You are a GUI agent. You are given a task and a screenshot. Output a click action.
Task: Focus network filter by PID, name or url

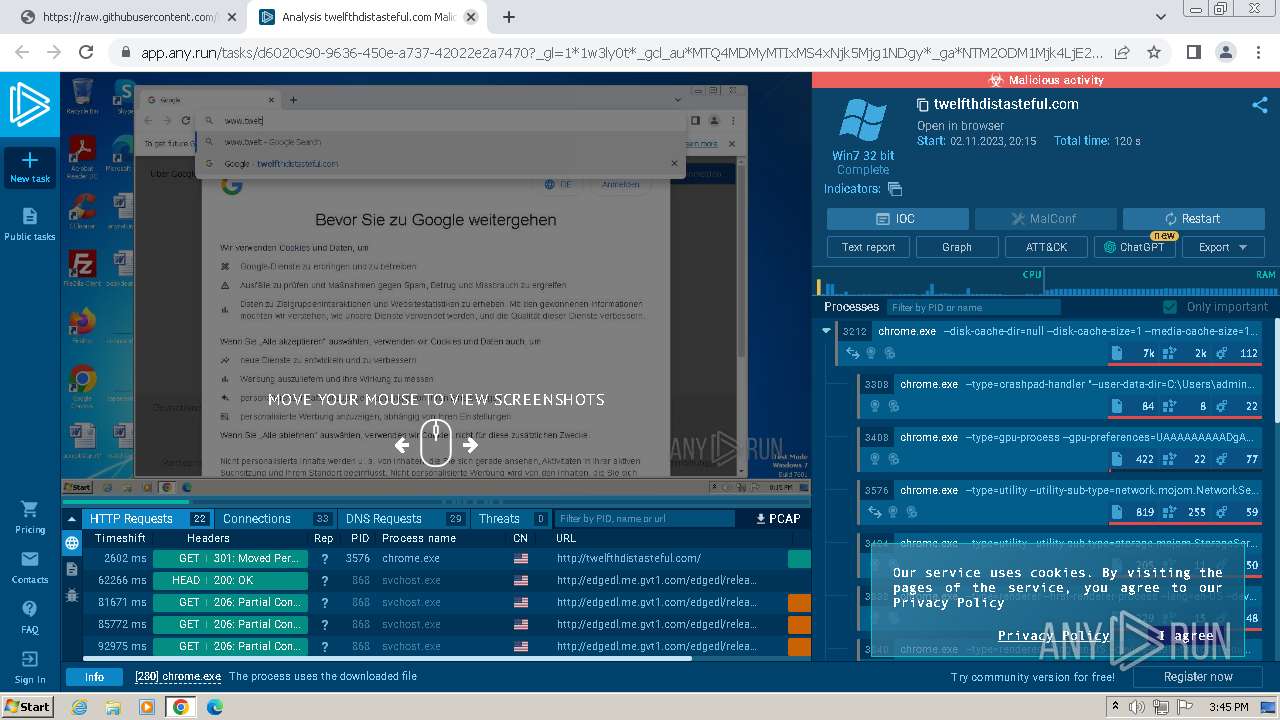click(645, 519)
